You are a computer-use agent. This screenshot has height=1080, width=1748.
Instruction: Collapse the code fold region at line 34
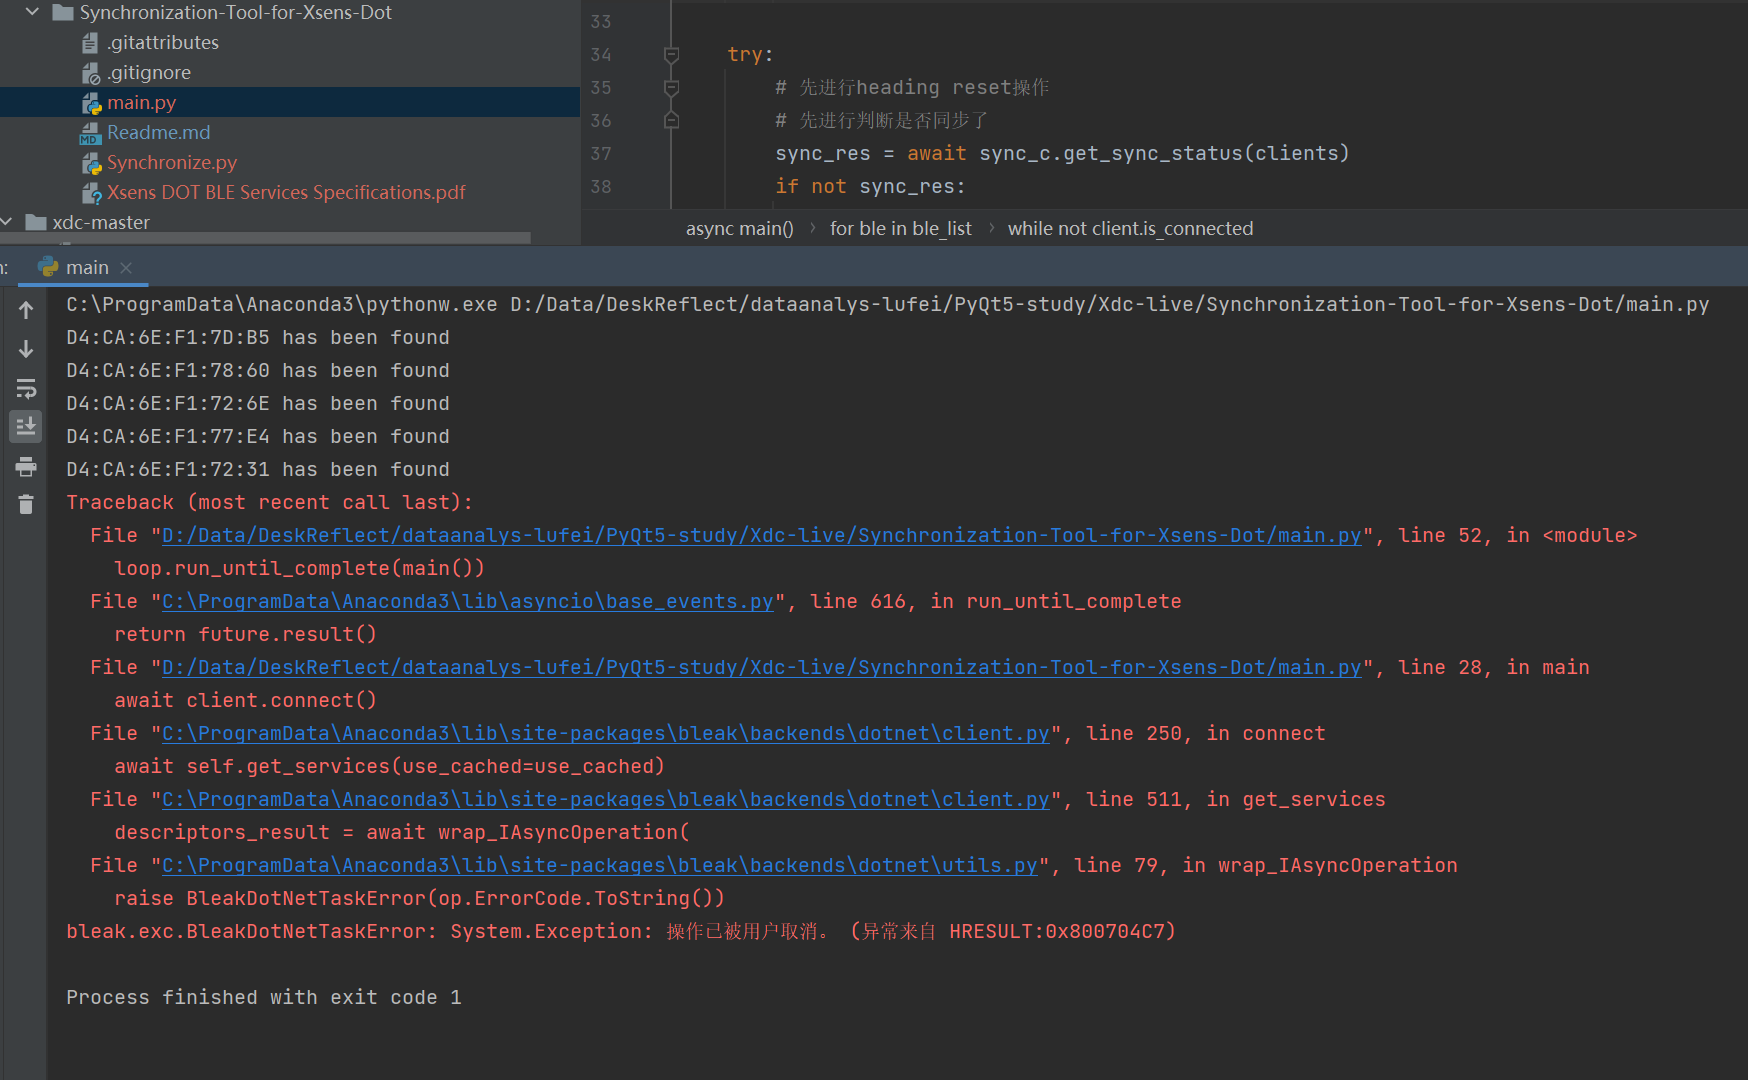point(671,54)
